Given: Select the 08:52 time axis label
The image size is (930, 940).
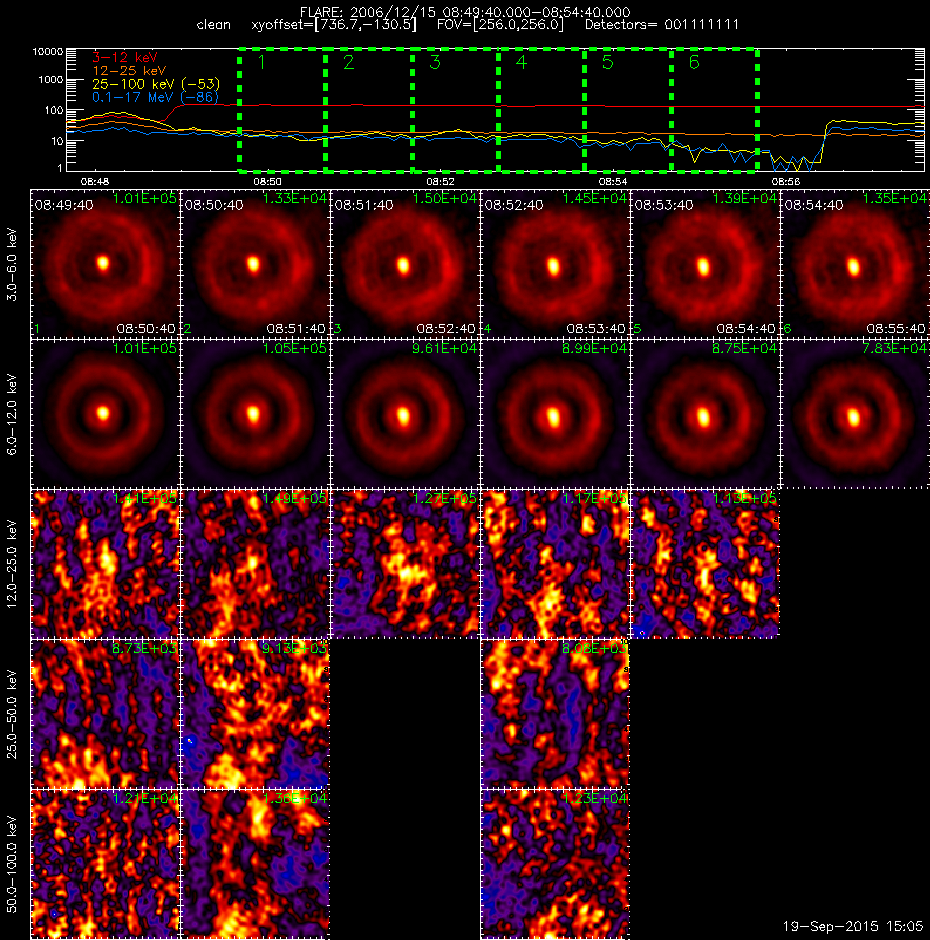Looking at the screenshot, I should [440, 181].
